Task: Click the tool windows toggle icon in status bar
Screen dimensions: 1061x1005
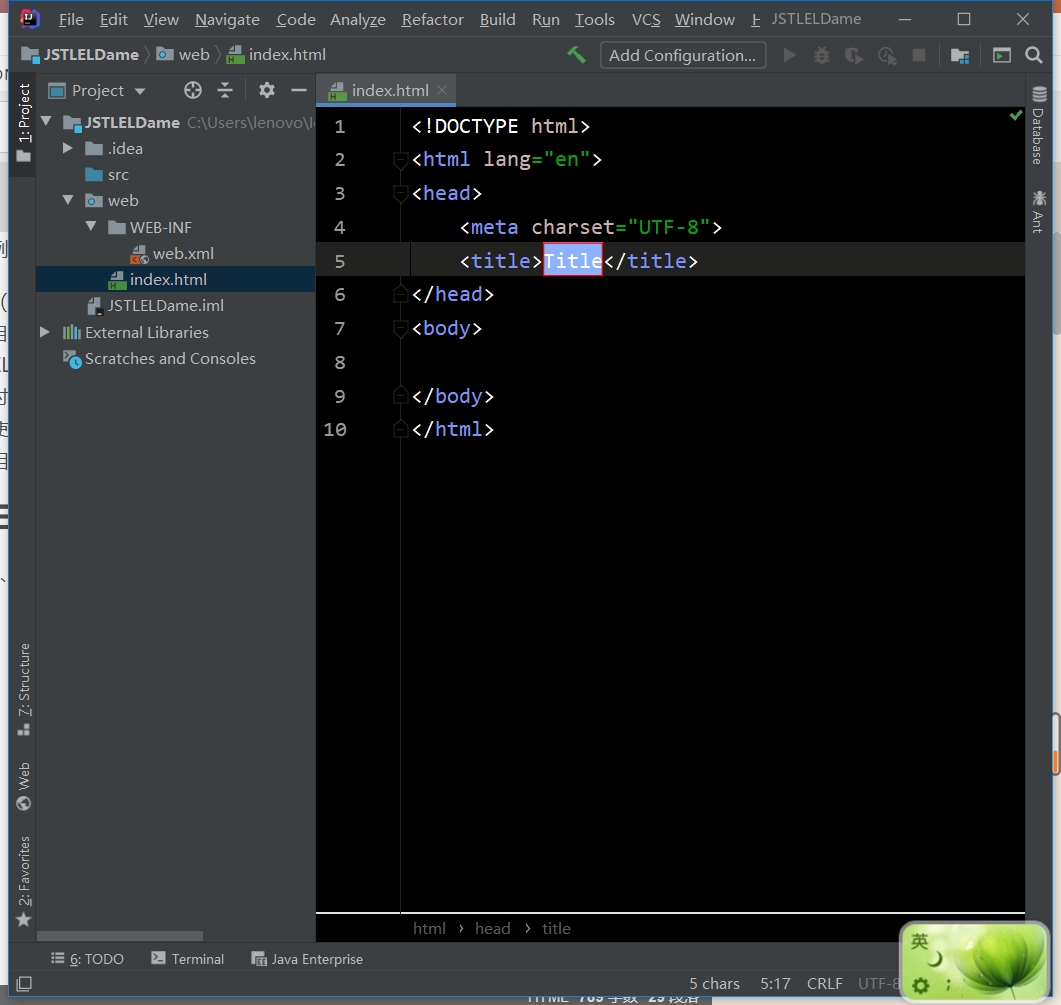Action: point(24,984)
